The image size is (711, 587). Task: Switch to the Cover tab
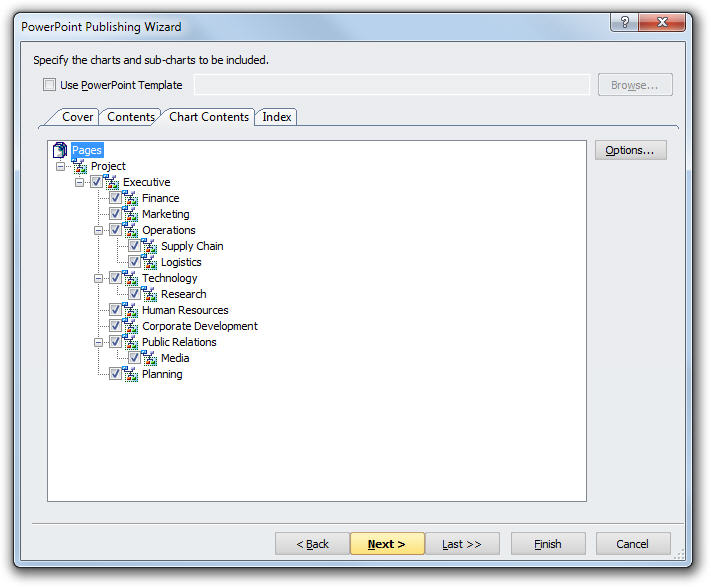pos(77,117)
